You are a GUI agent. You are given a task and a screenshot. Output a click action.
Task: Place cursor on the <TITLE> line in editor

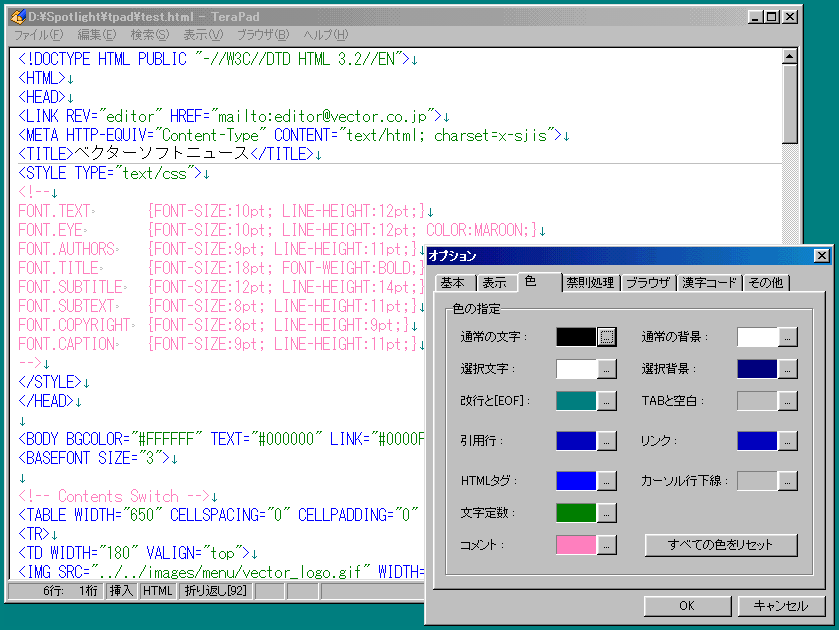click(170, 154)
